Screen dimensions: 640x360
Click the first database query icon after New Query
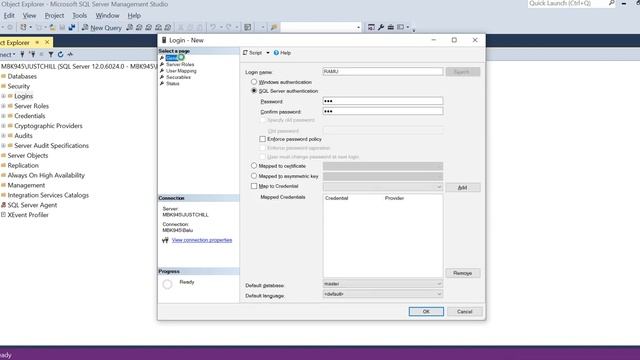point(129,27)
